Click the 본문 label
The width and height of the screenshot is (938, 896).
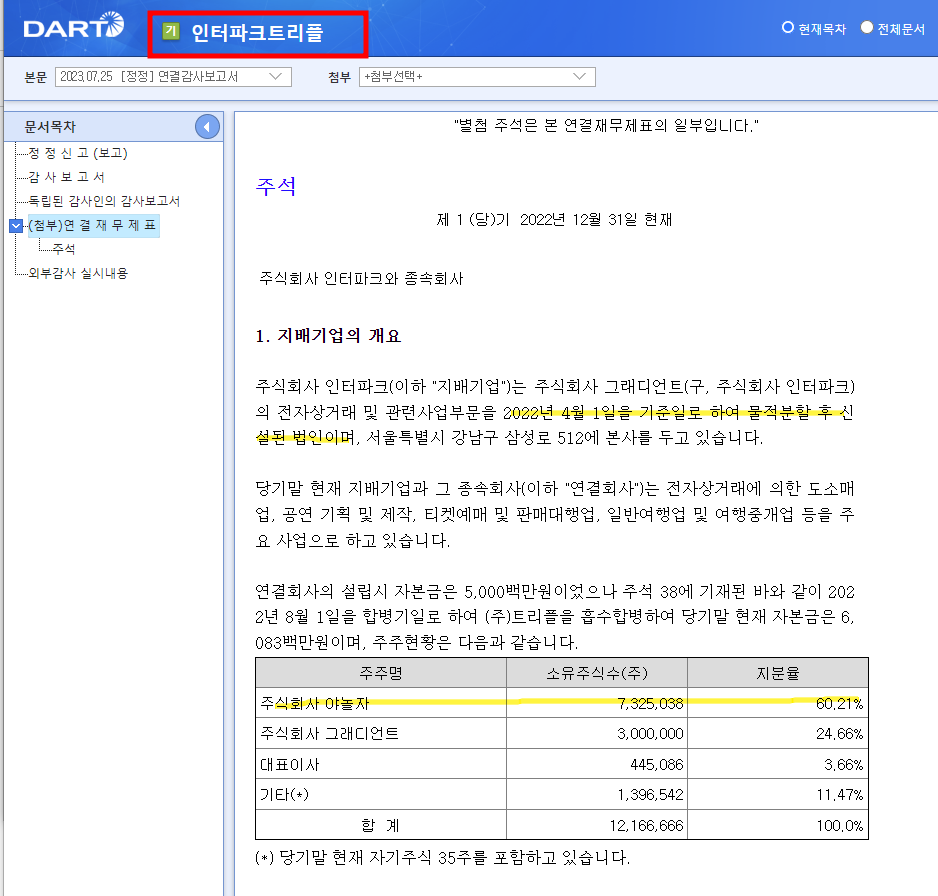(35, 77)
